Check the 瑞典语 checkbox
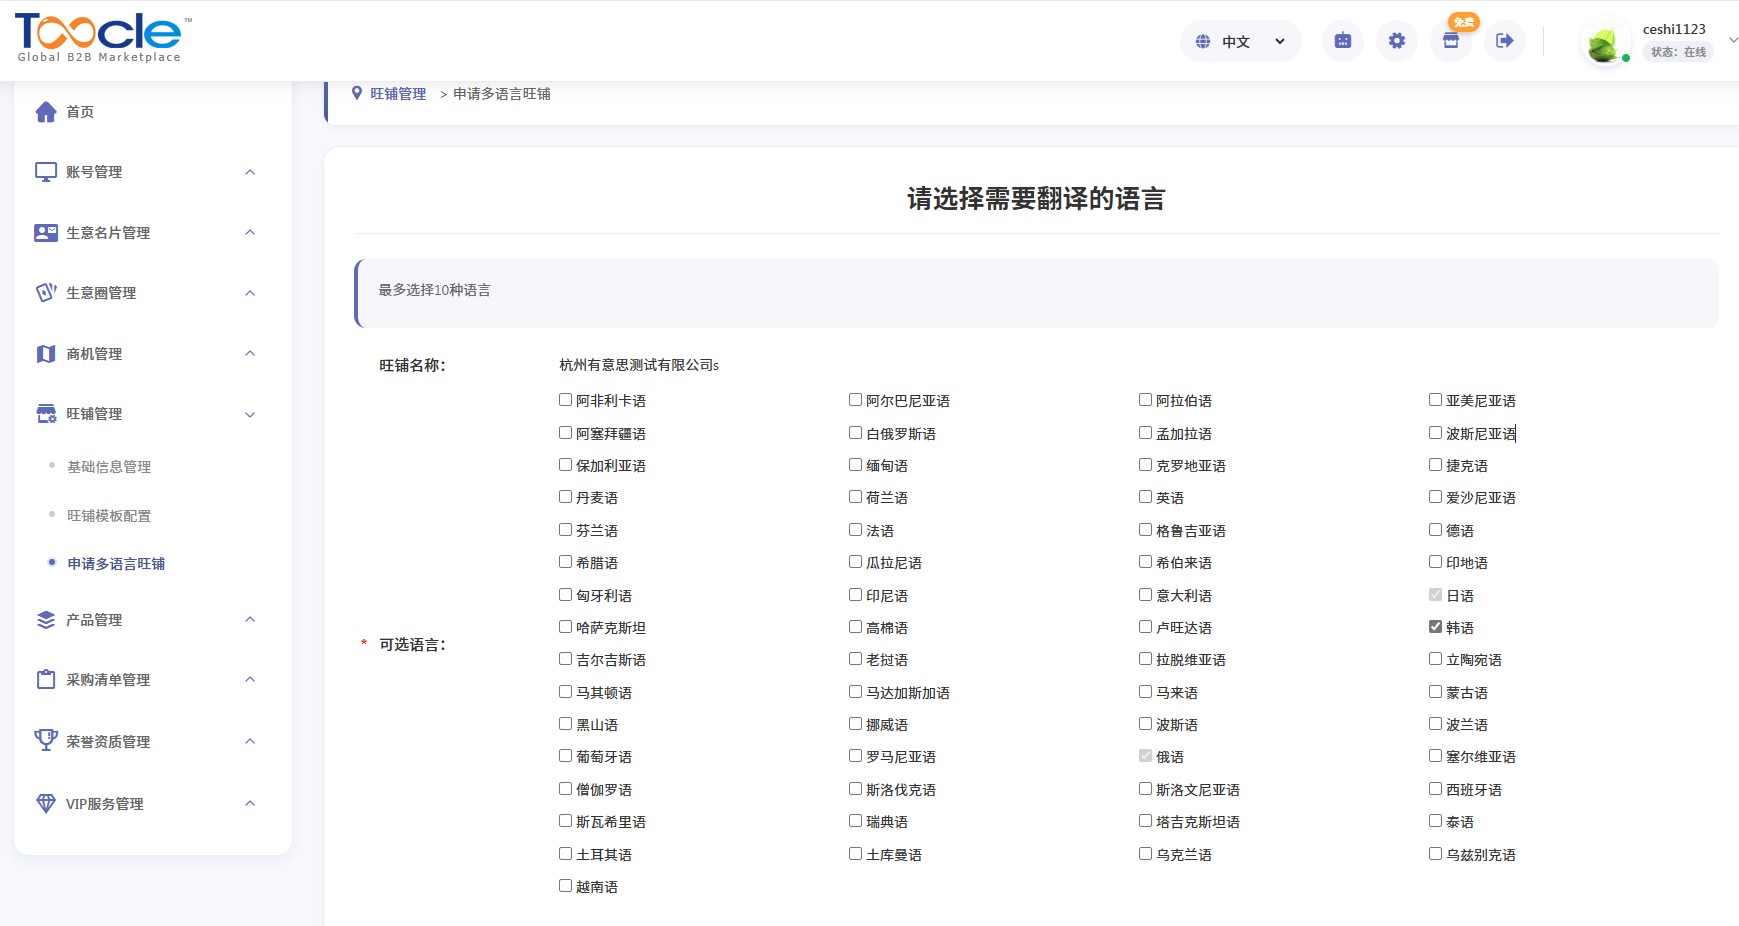 (x=855, y=821)
